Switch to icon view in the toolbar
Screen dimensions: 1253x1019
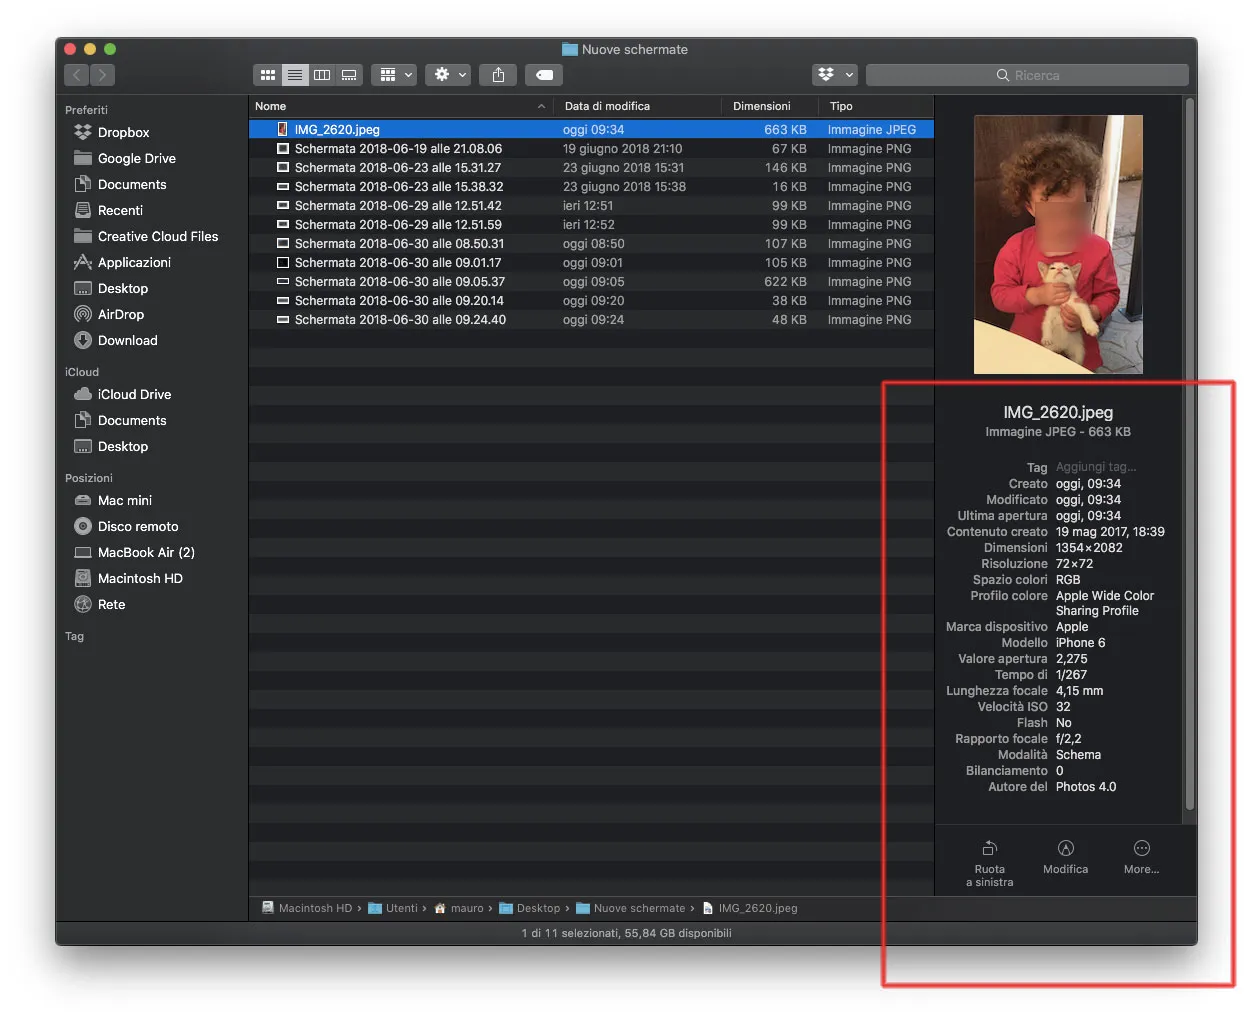[x=268, y=75]
